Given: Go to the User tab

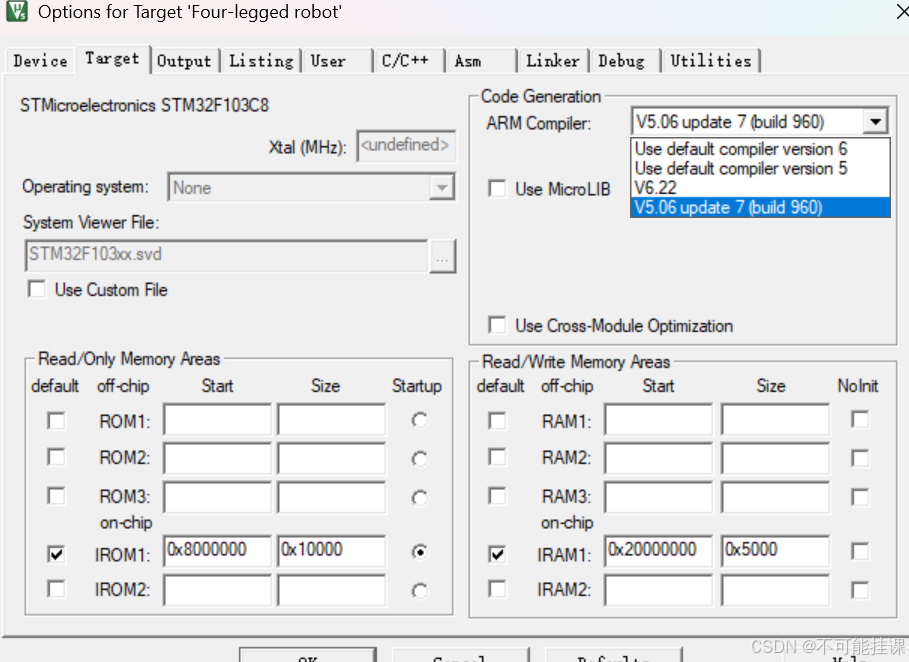Looking at the screenshot, I should tap(336, 60).
